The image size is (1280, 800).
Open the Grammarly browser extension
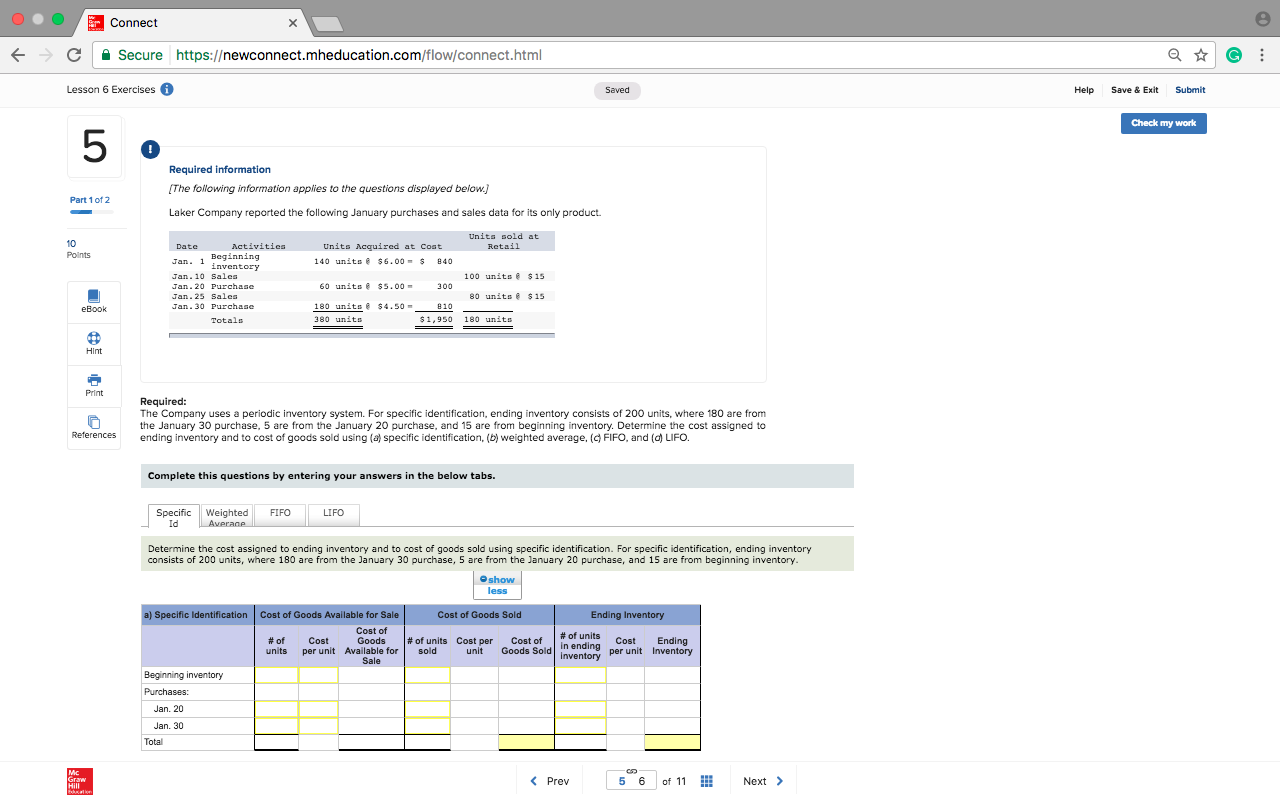[x=1234, y=55]
